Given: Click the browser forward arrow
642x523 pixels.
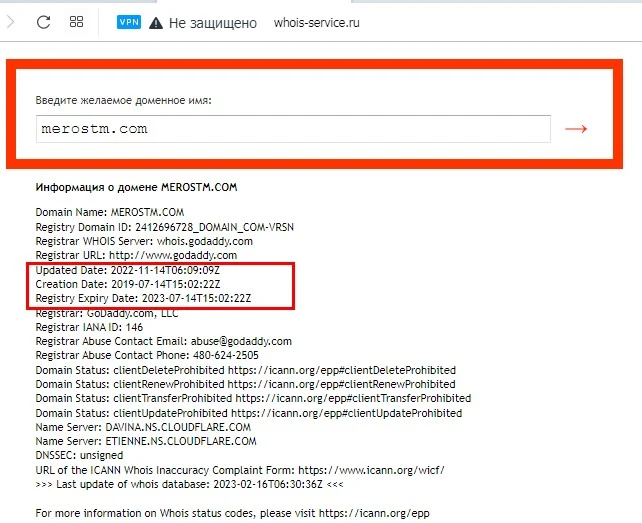Looking at the screenshot, I should point(10,22).
